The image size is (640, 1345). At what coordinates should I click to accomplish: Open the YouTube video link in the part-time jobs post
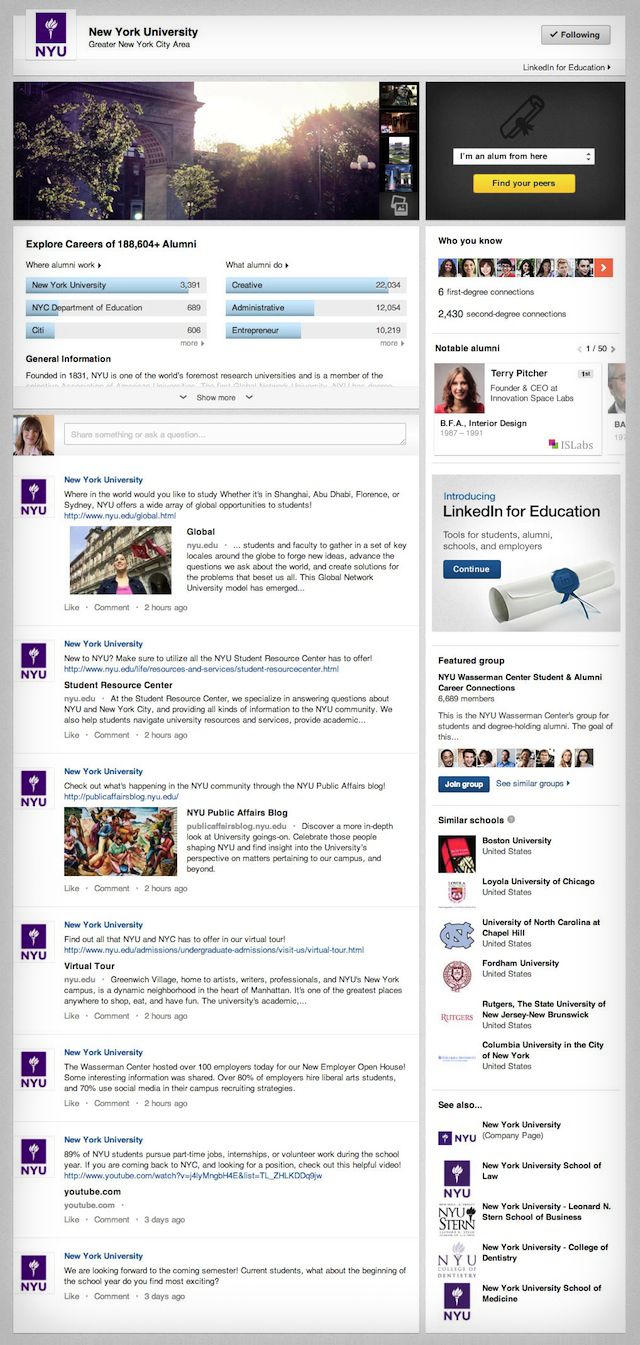tap(193, 1175)
